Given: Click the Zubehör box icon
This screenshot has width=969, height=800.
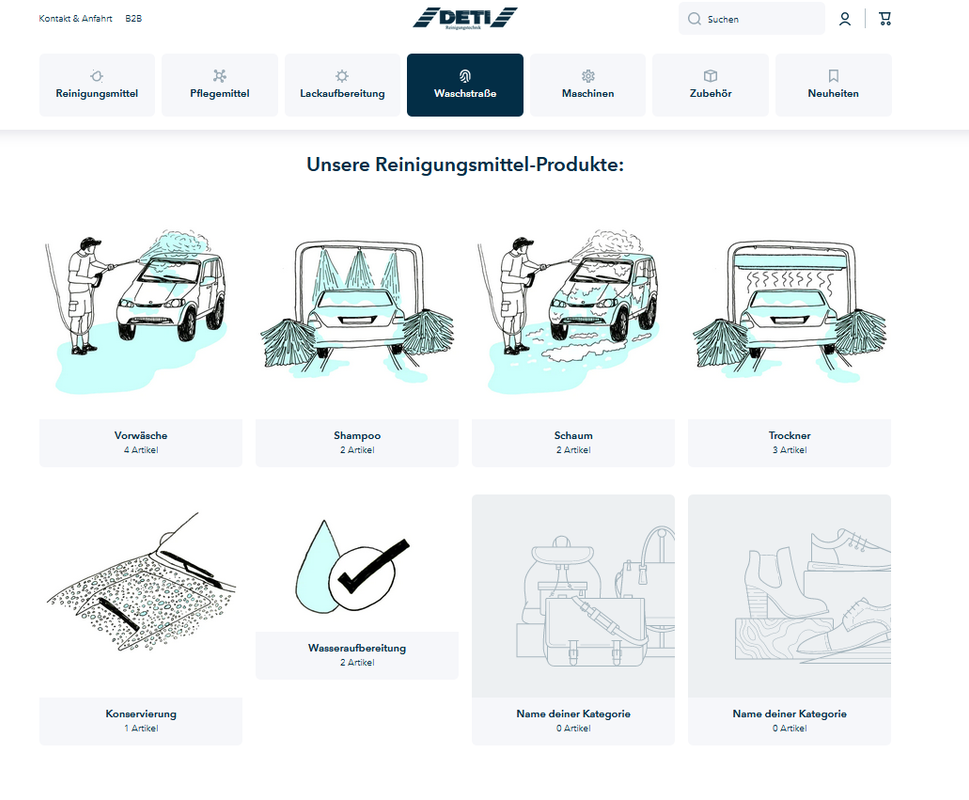Looking at the screenshot, I should [x=711, y=76].
